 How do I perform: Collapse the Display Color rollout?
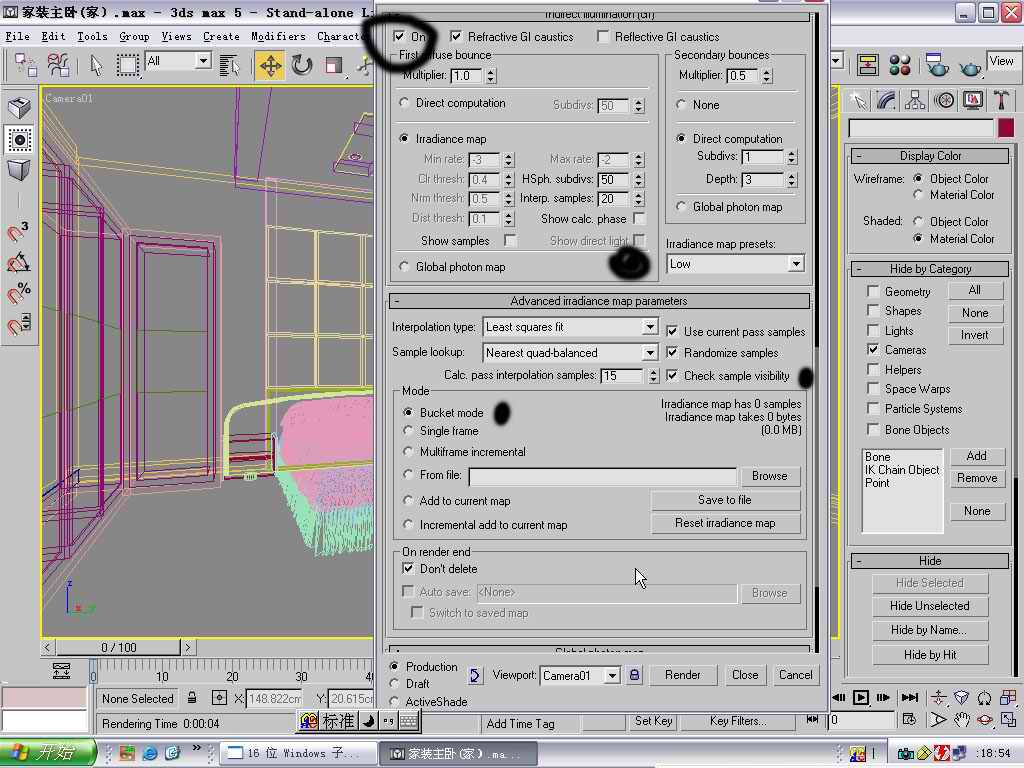[930, 156]
